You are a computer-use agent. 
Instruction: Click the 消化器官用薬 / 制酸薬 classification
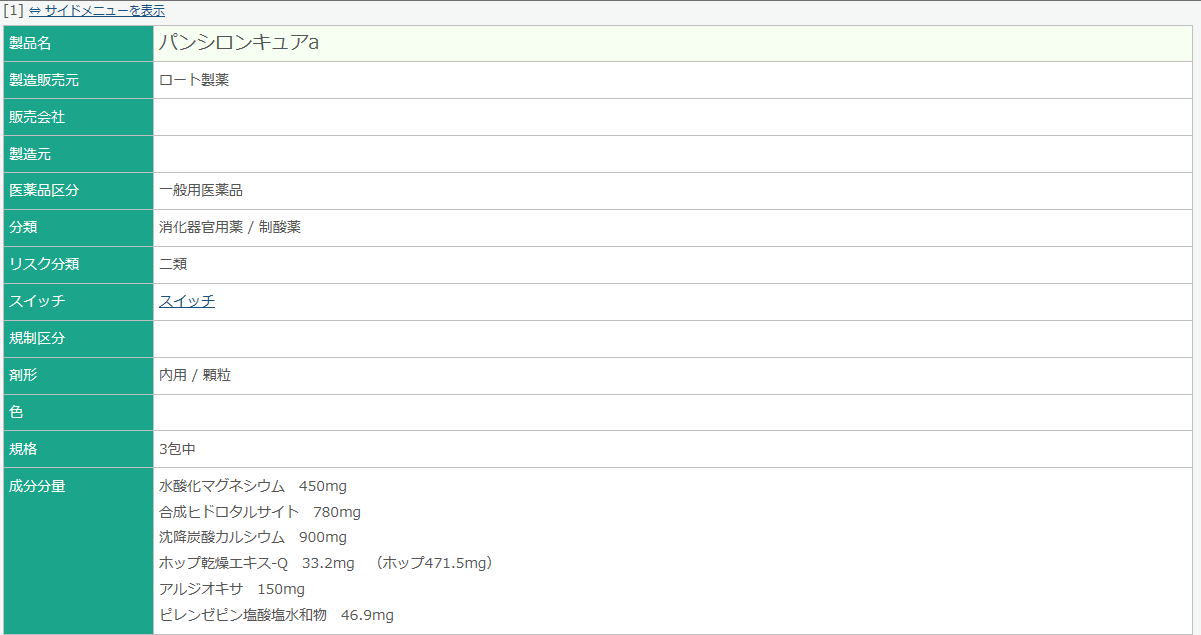[x=230, y=228]
